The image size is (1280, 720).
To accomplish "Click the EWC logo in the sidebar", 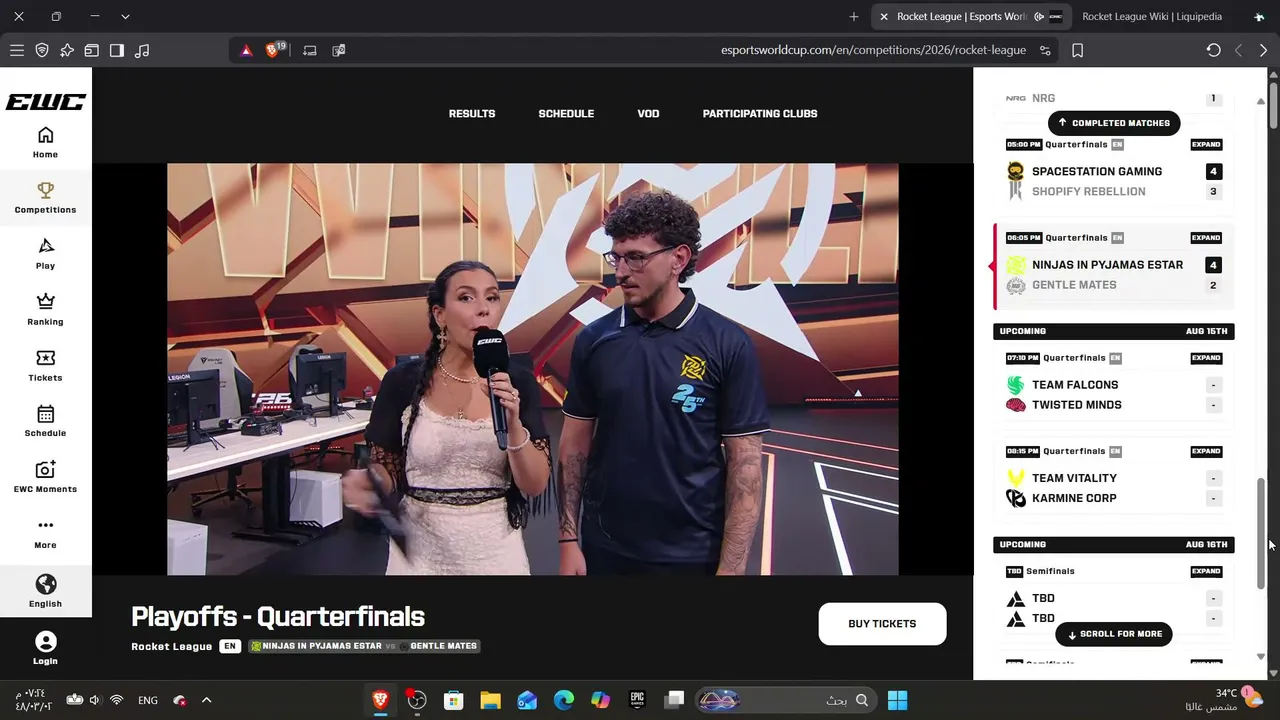I will point(46,102).
